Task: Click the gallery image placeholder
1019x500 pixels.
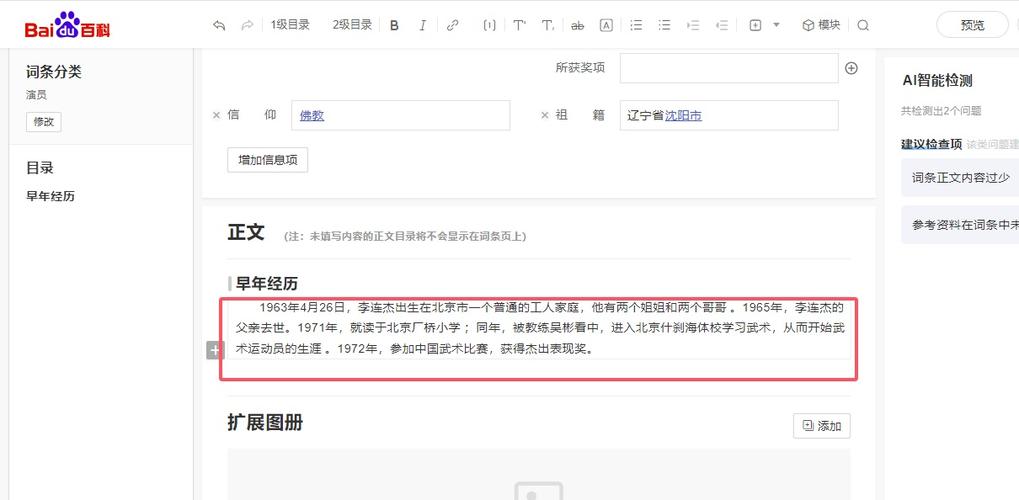Action: (x=539, y=491)
